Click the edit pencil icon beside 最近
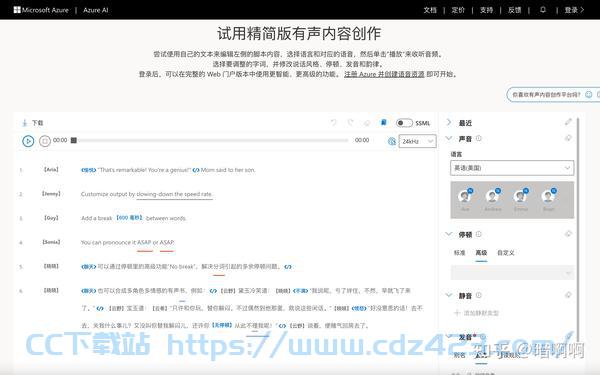 [x=568, y=122]
